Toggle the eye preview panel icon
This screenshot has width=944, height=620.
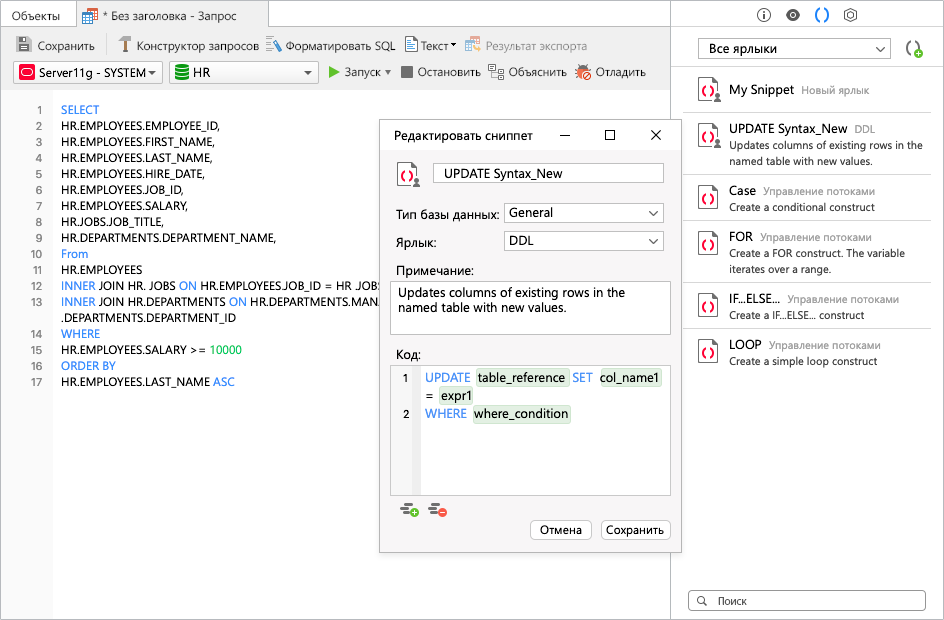pyautogui.click(x=792, y=15)
